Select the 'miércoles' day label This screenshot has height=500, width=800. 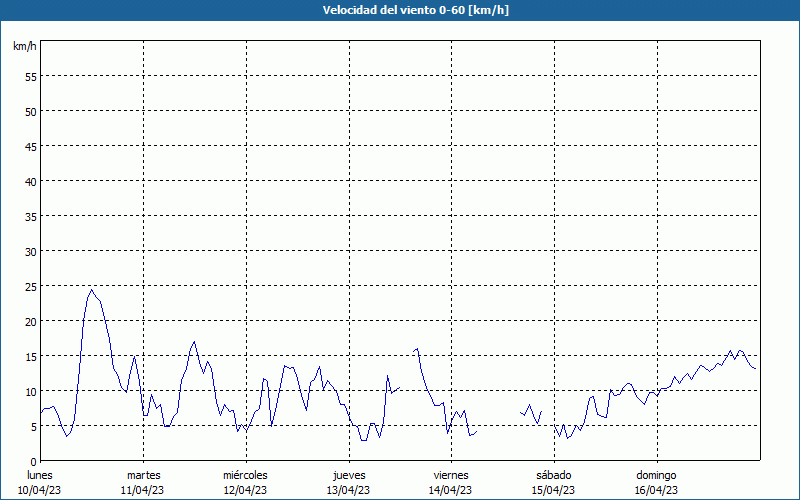245,475
